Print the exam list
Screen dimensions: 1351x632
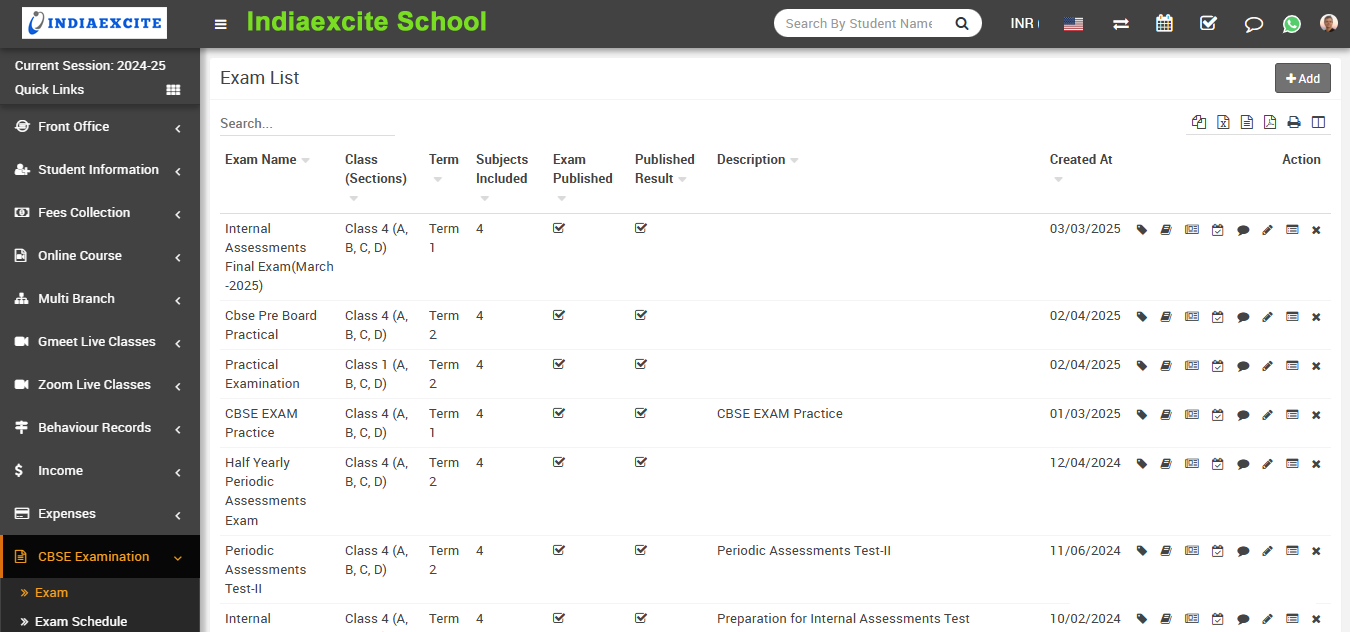(x=1294, y=123)
